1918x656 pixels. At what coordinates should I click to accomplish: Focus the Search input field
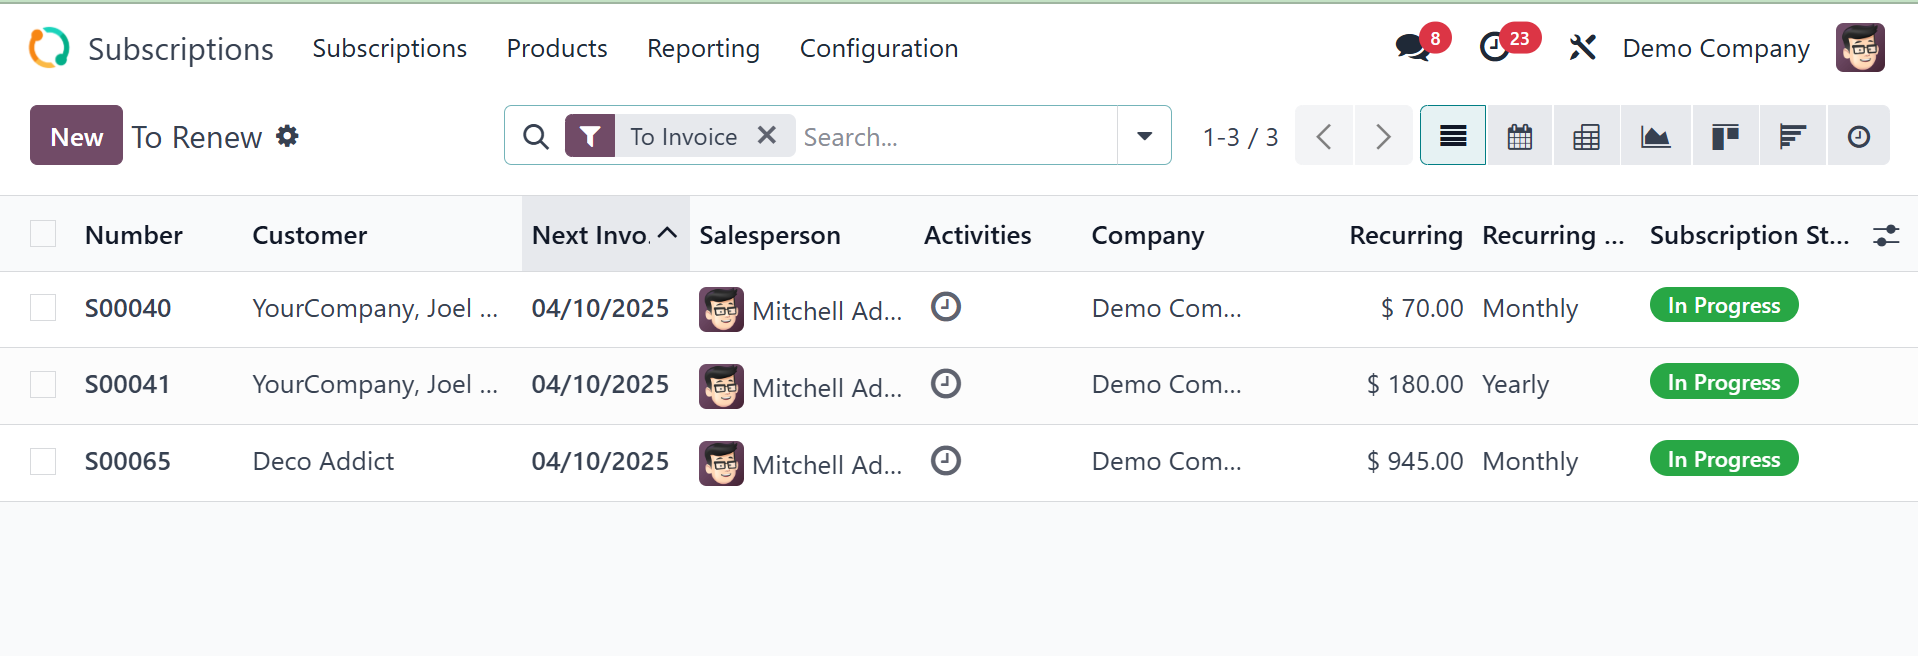[x=958, y=137]
